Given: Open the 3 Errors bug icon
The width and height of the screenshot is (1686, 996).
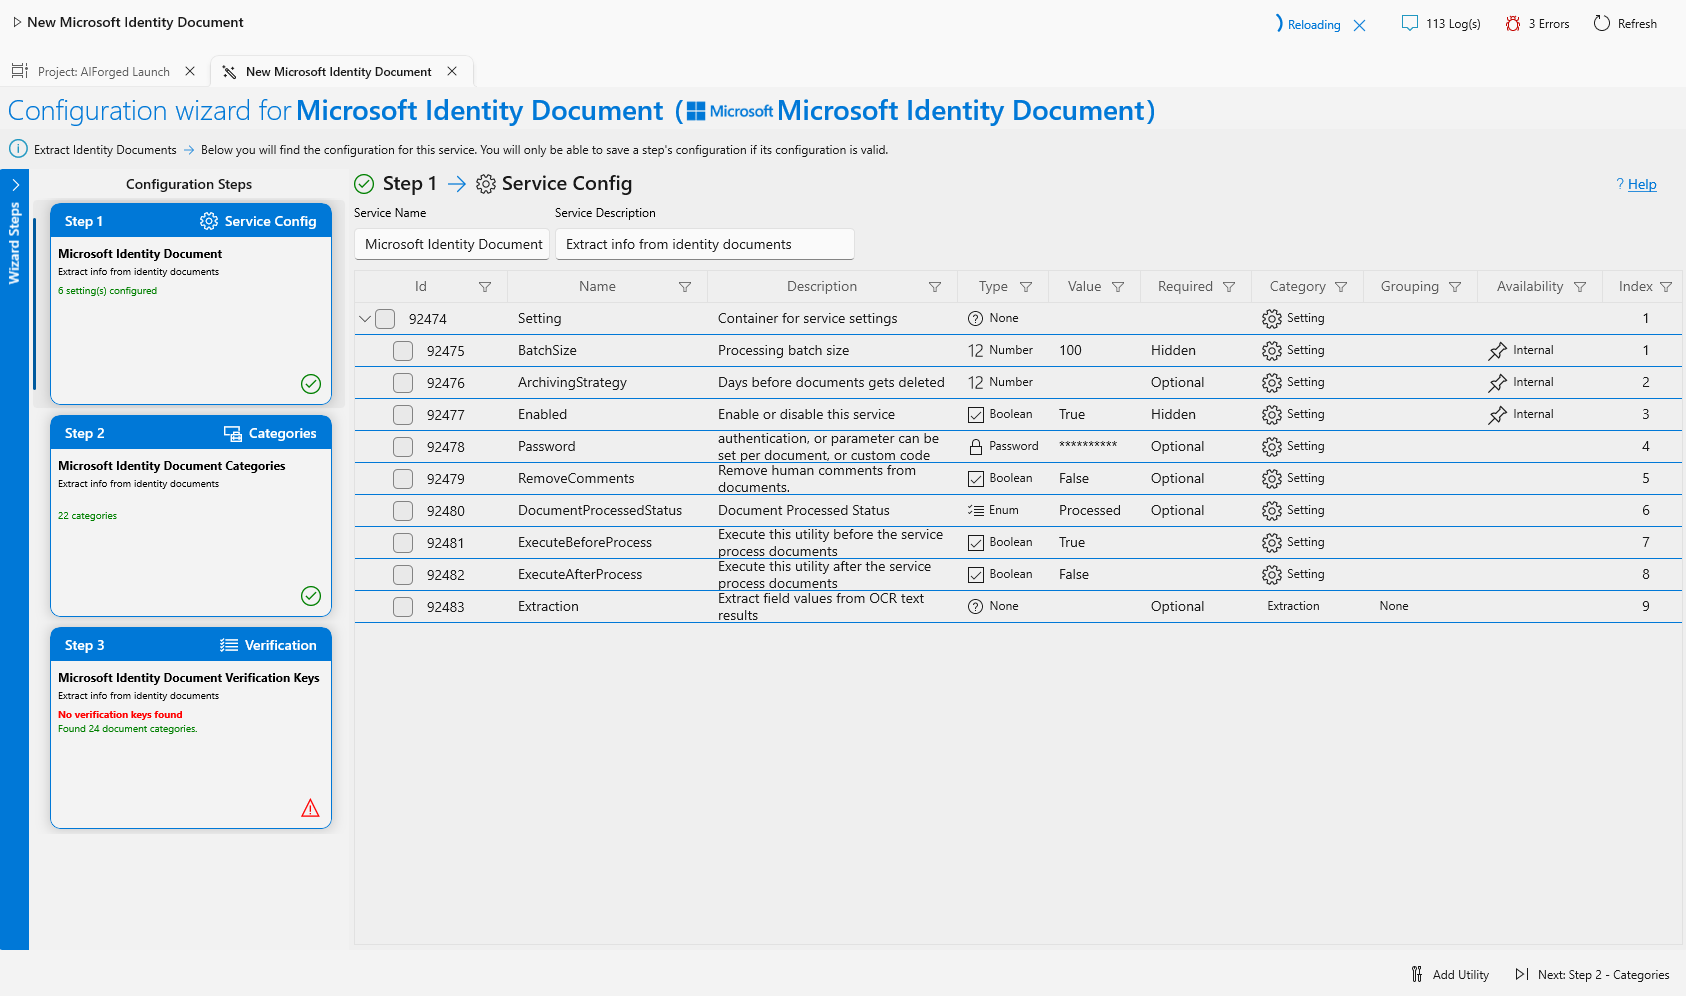Looking at the screenshot, I should click(x=1513, y=23).
